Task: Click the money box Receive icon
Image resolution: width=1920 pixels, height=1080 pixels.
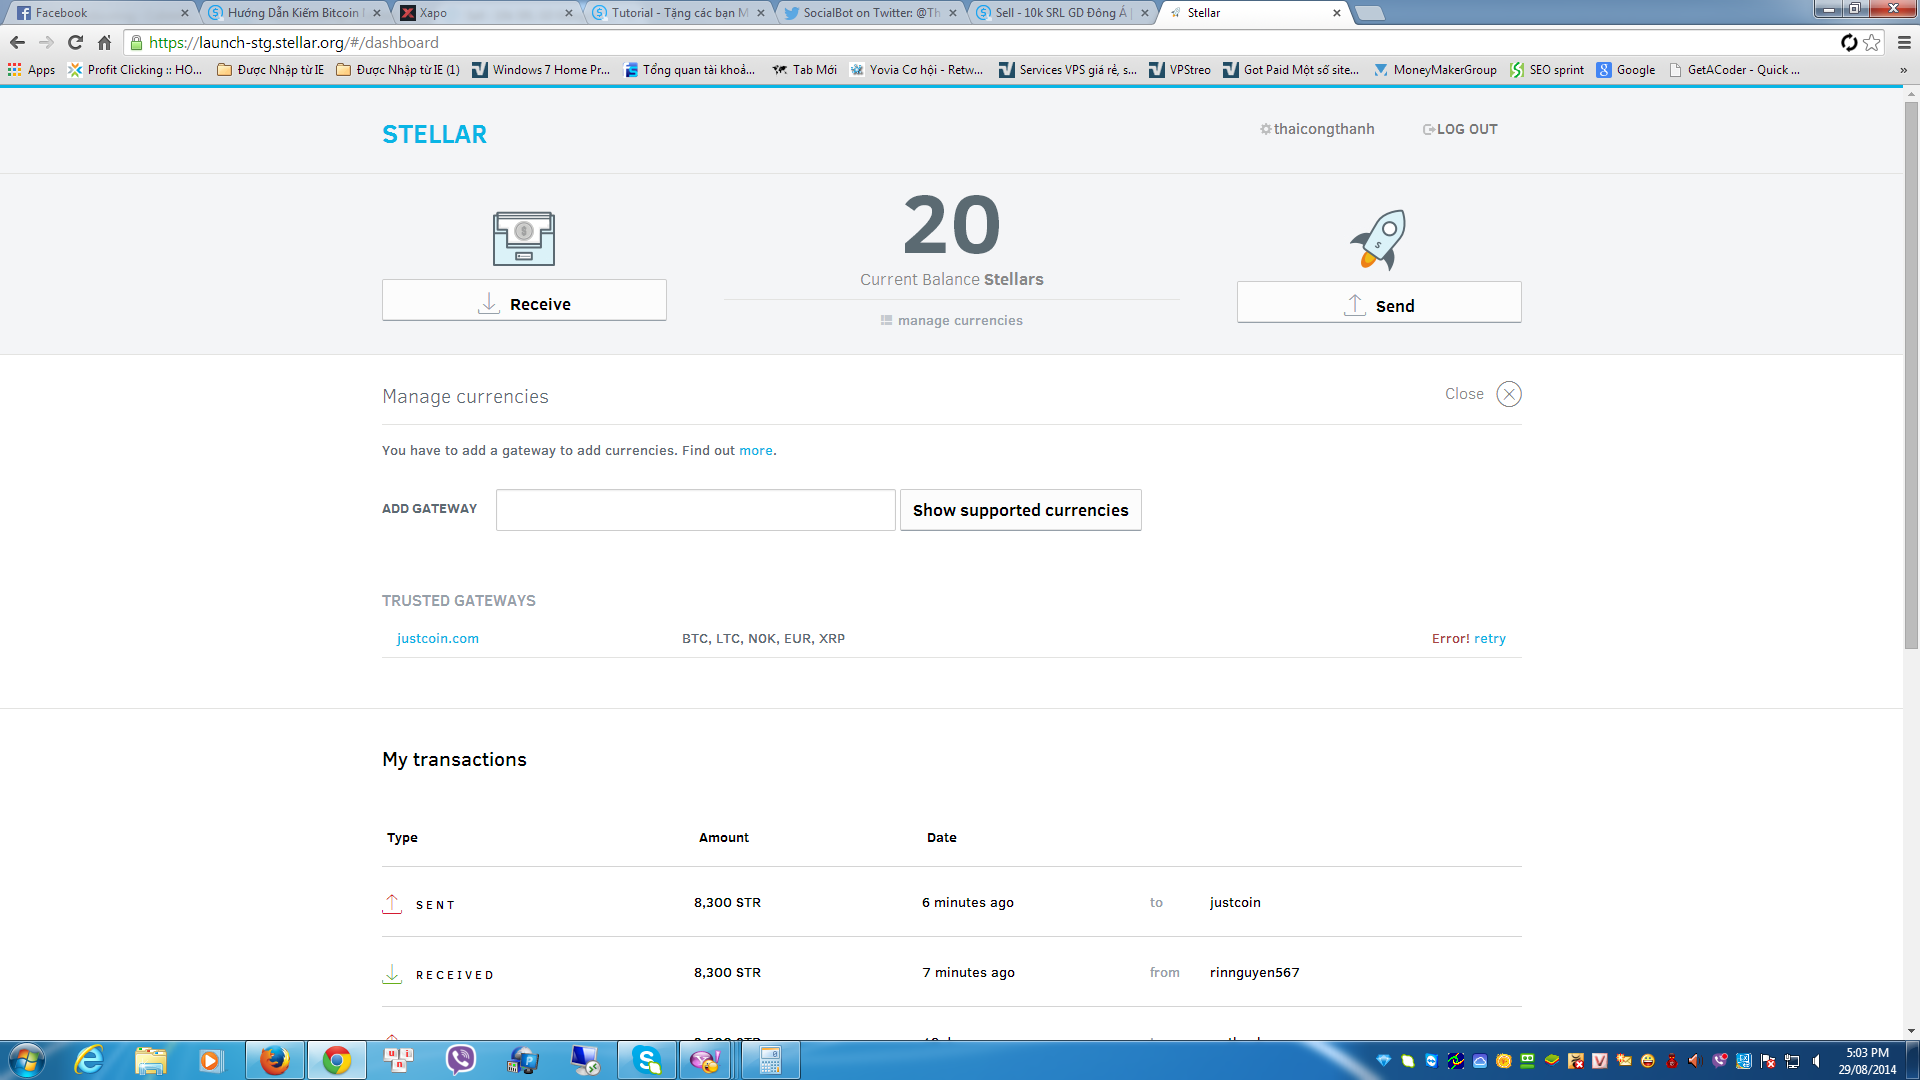Action: 523,238
